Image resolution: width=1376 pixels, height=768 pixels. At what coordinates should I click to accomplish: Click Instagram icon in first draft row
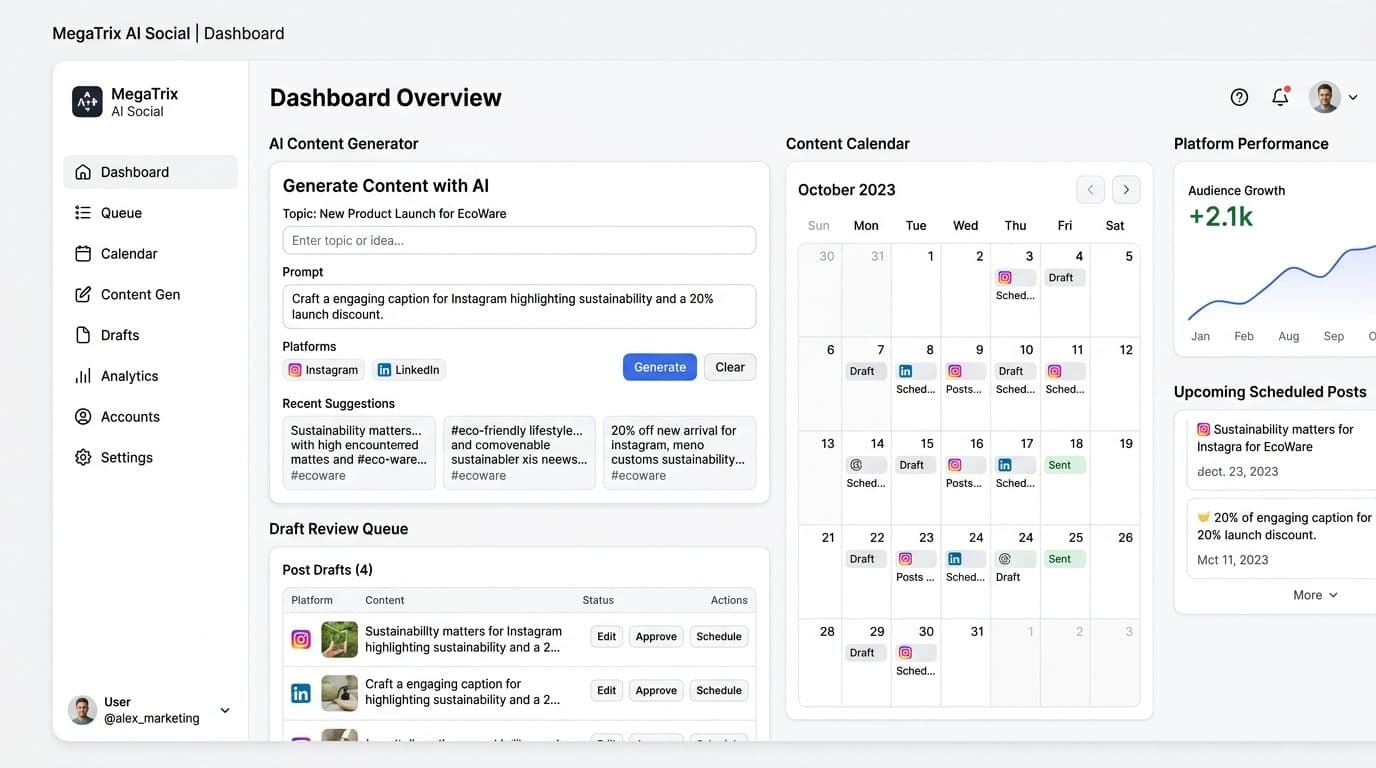click(301, 639)
